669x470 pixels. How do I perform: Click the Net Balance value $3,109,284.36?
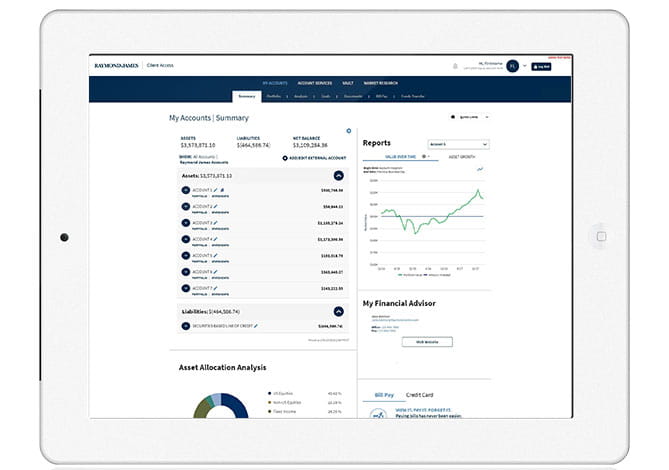coord(310,145)
